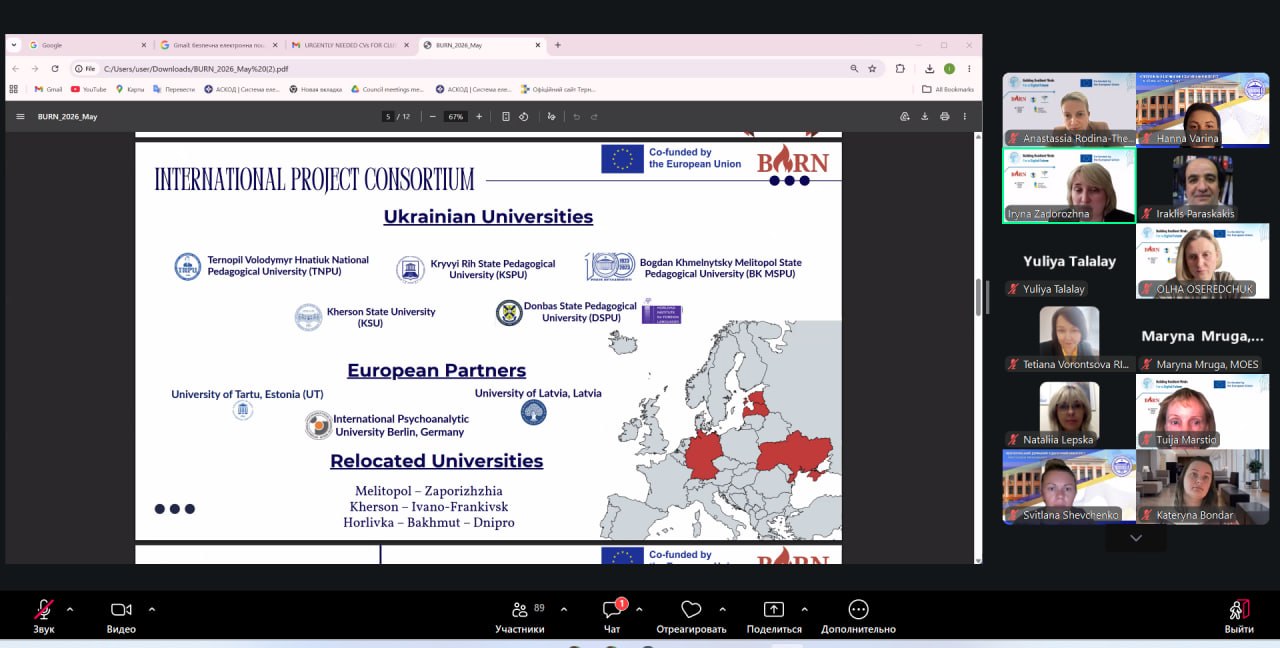The width and height of the screenshot is (1280, 648).
Task: Open the Чат chat panel
Action: click(x=612, y=615)
